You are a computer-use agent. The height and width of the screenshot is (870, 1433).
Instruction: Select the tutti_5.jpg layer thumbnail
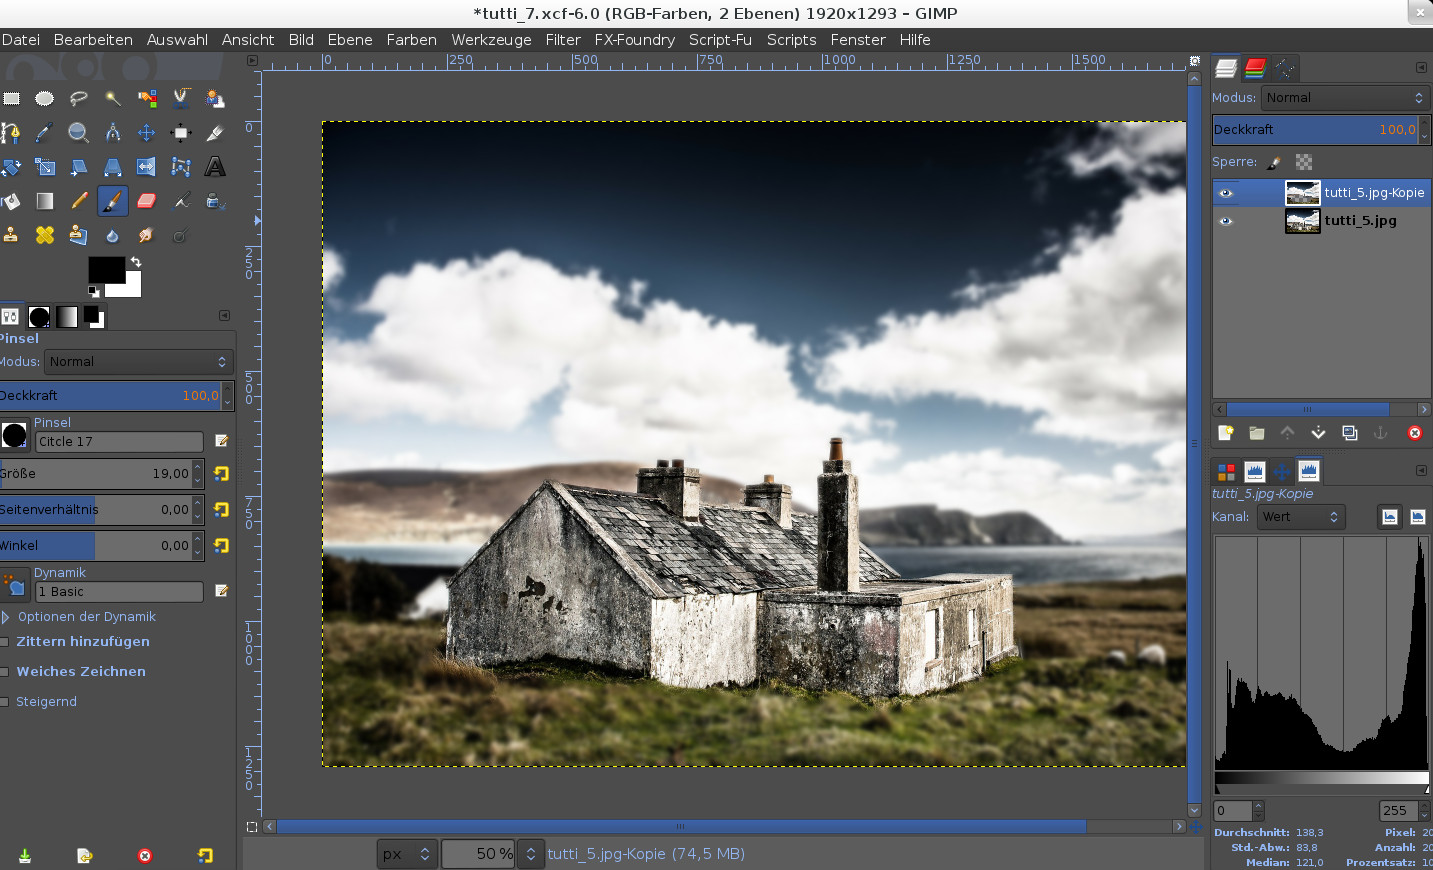point(1302,221)
